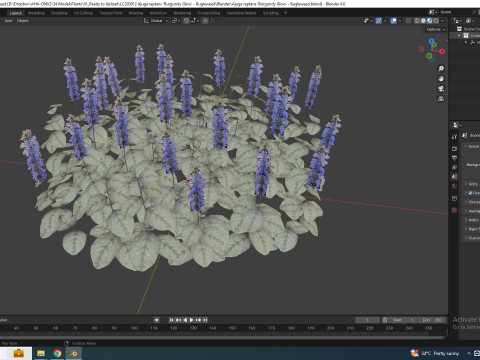Screen dimensions: 480x360
Task: Expand the Rigid Body World panel
Action: click(466, 229)
